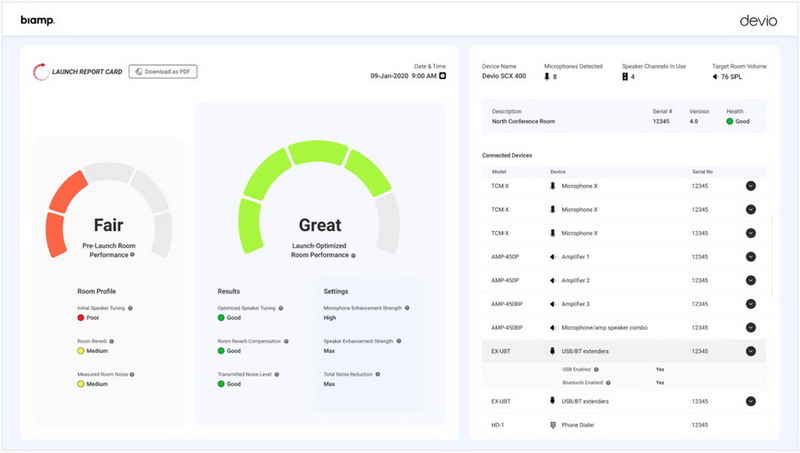The image size is (800, 453).
Task: Click the AMP-450P model cell for Amplifier 1
Action: pos(505,257)
